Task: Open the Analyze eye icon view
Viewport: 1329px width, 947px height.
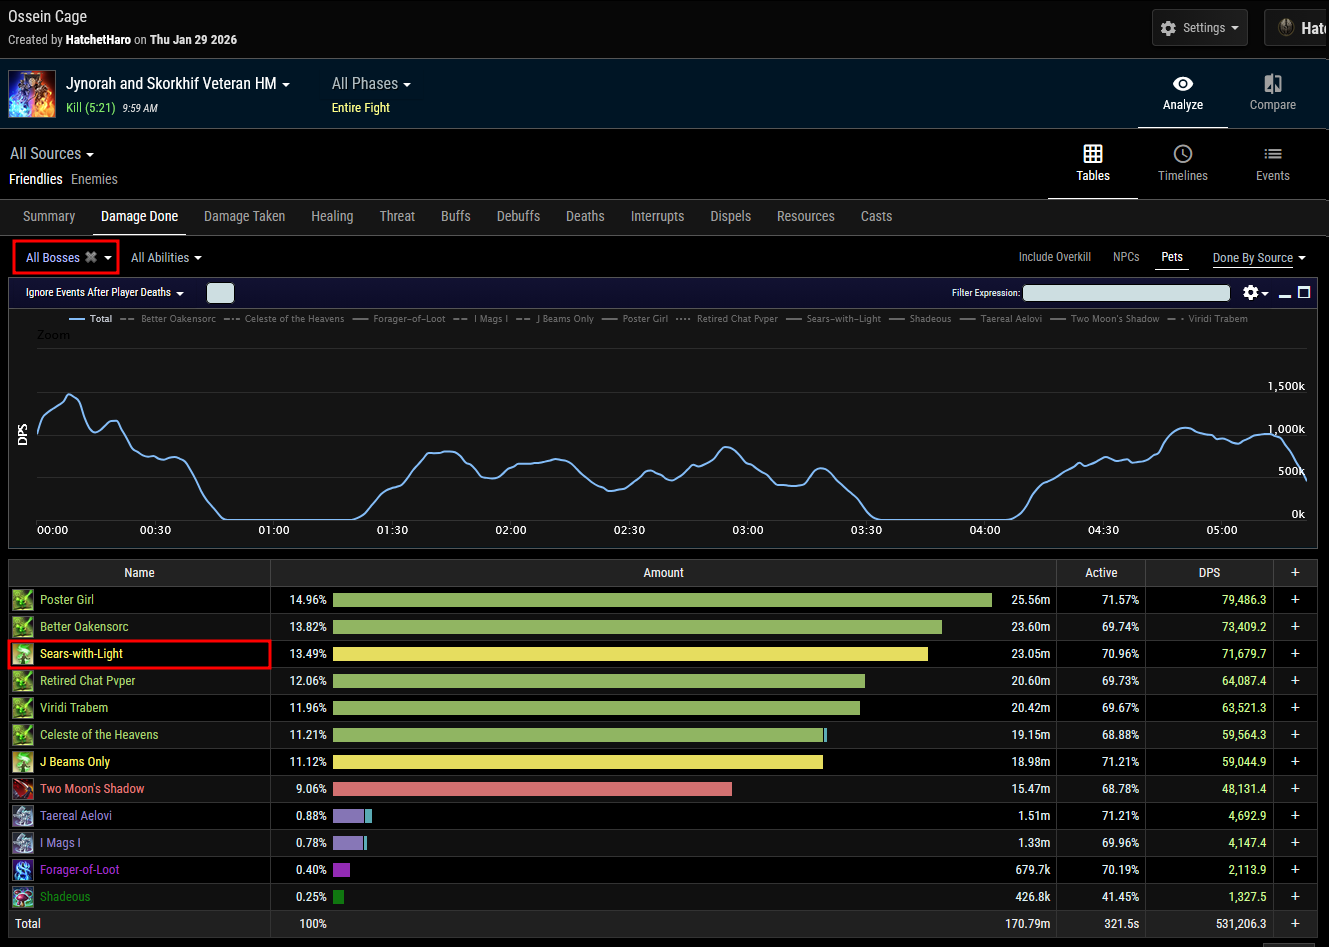Action: coord(1182,84)
